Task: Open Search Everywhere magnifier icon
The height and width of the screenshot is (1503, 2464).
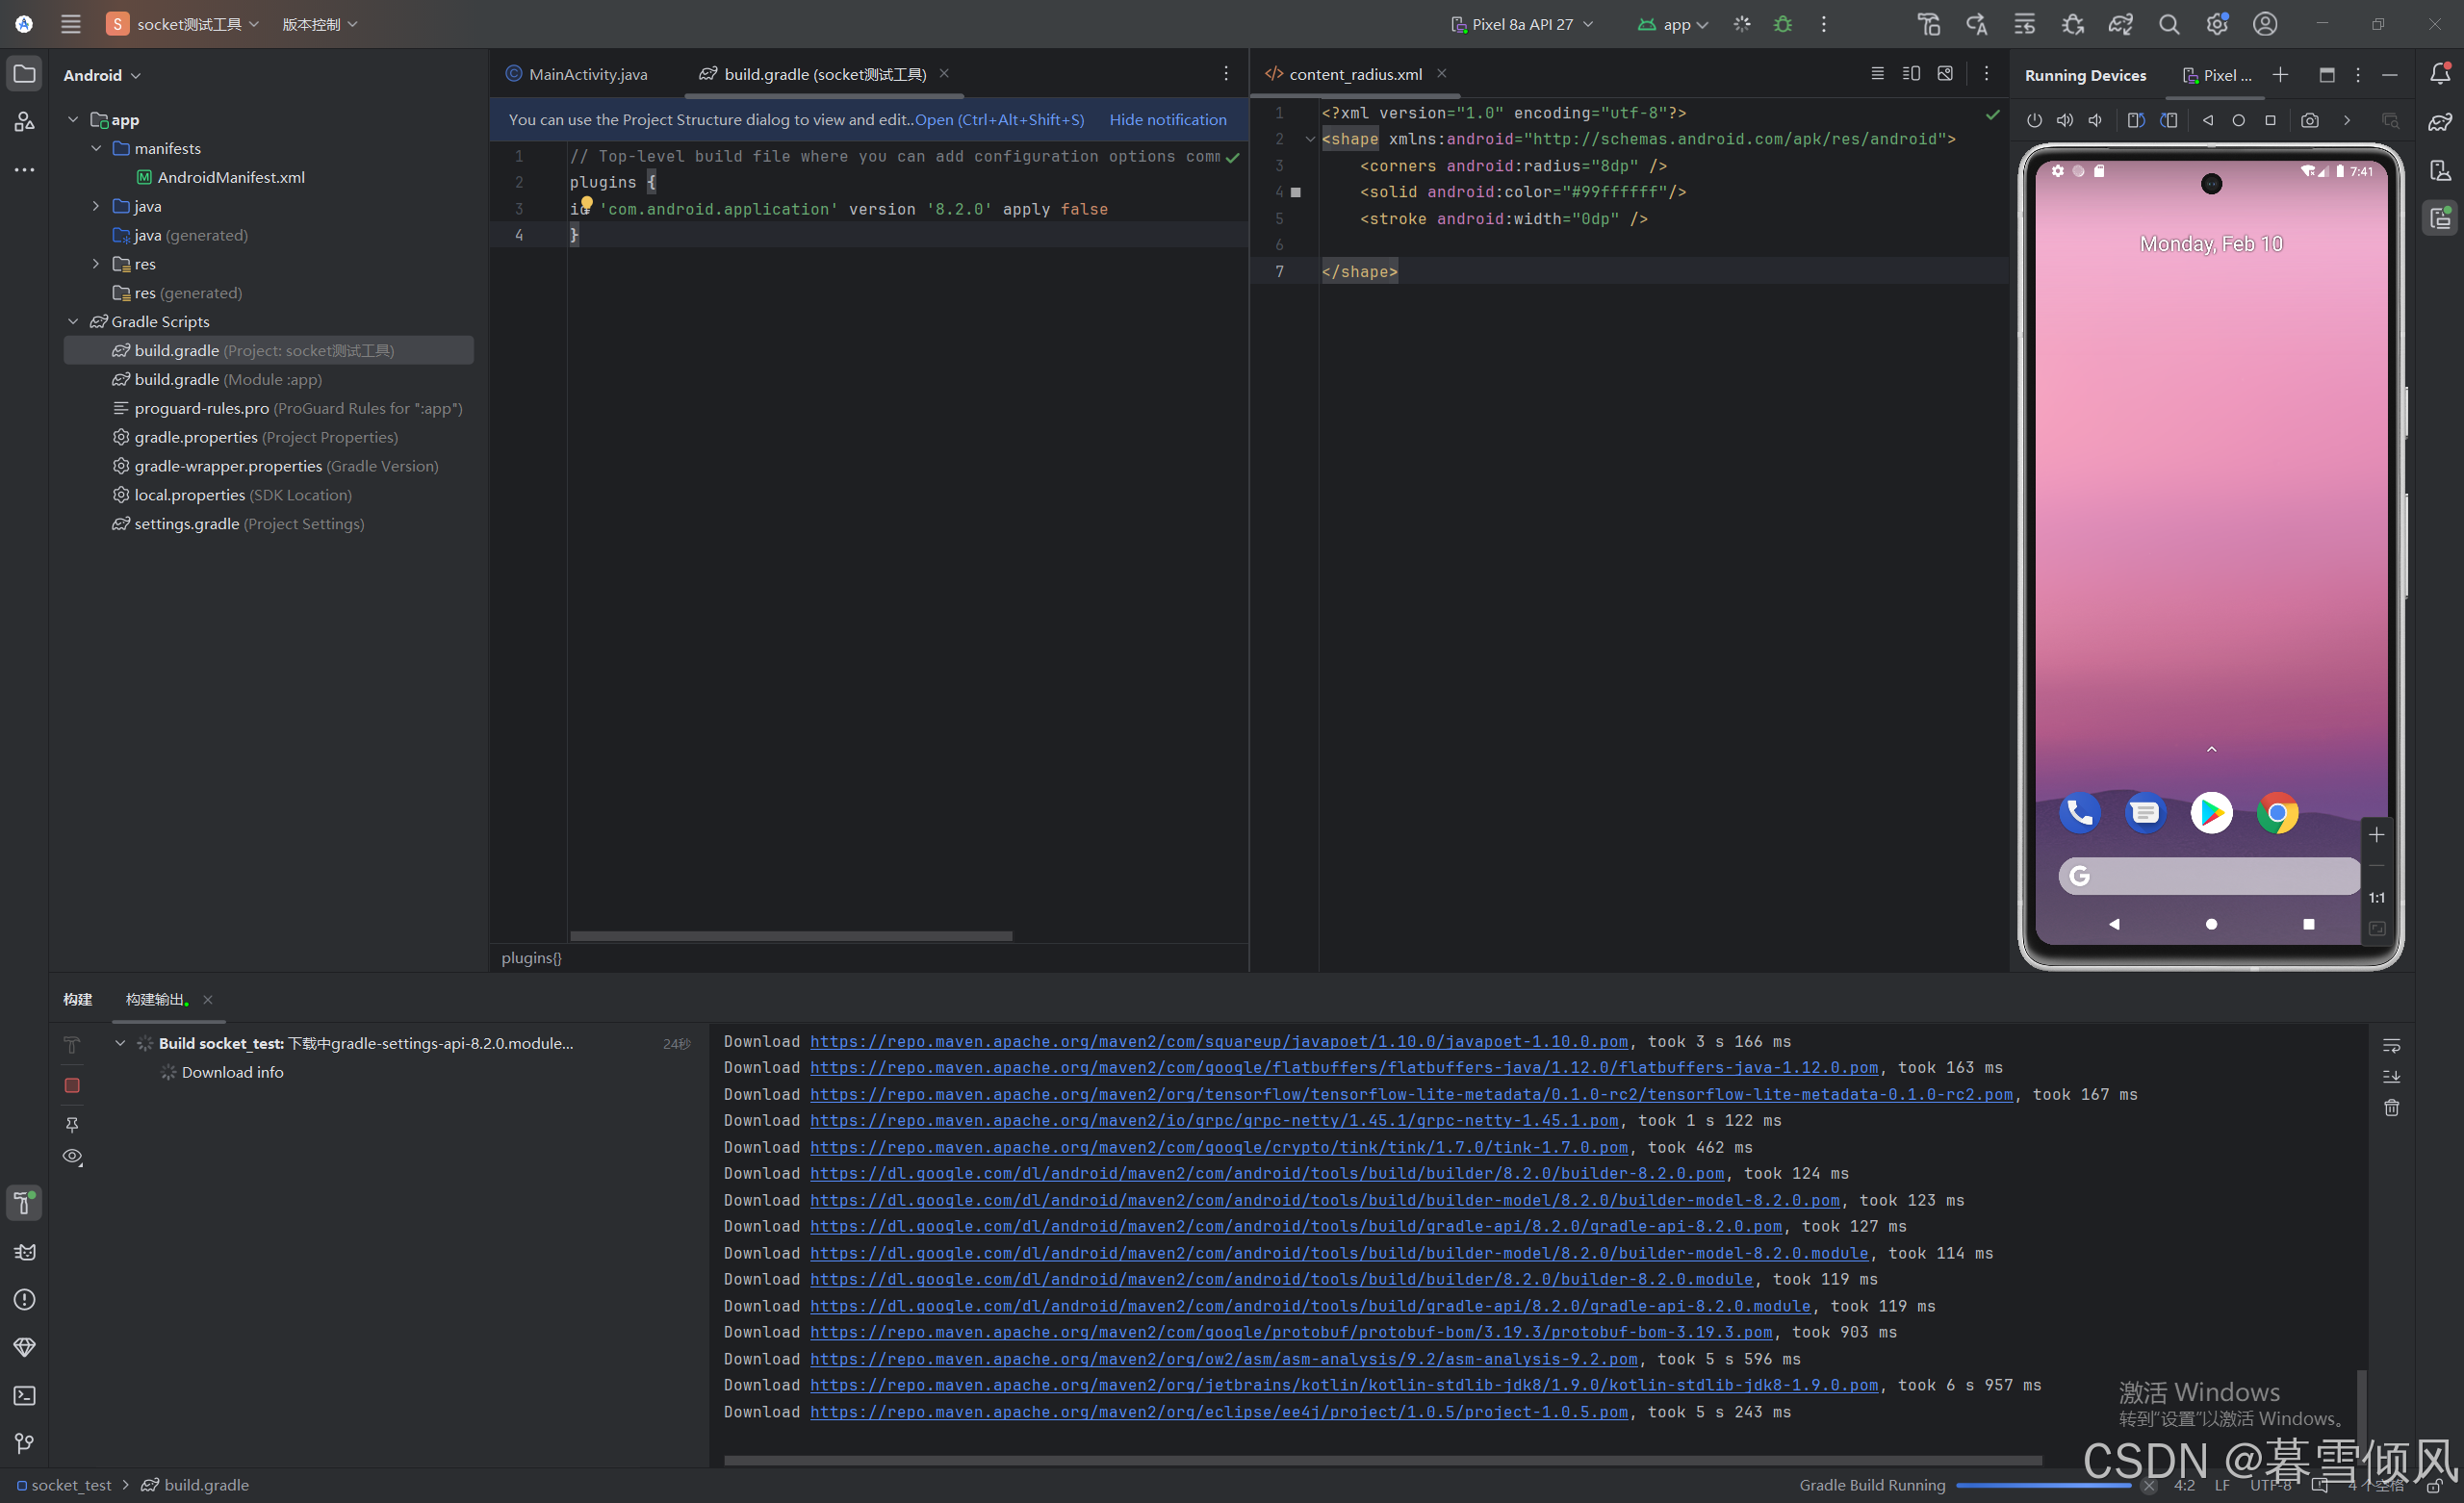Action: click(x=2168, y=24)
